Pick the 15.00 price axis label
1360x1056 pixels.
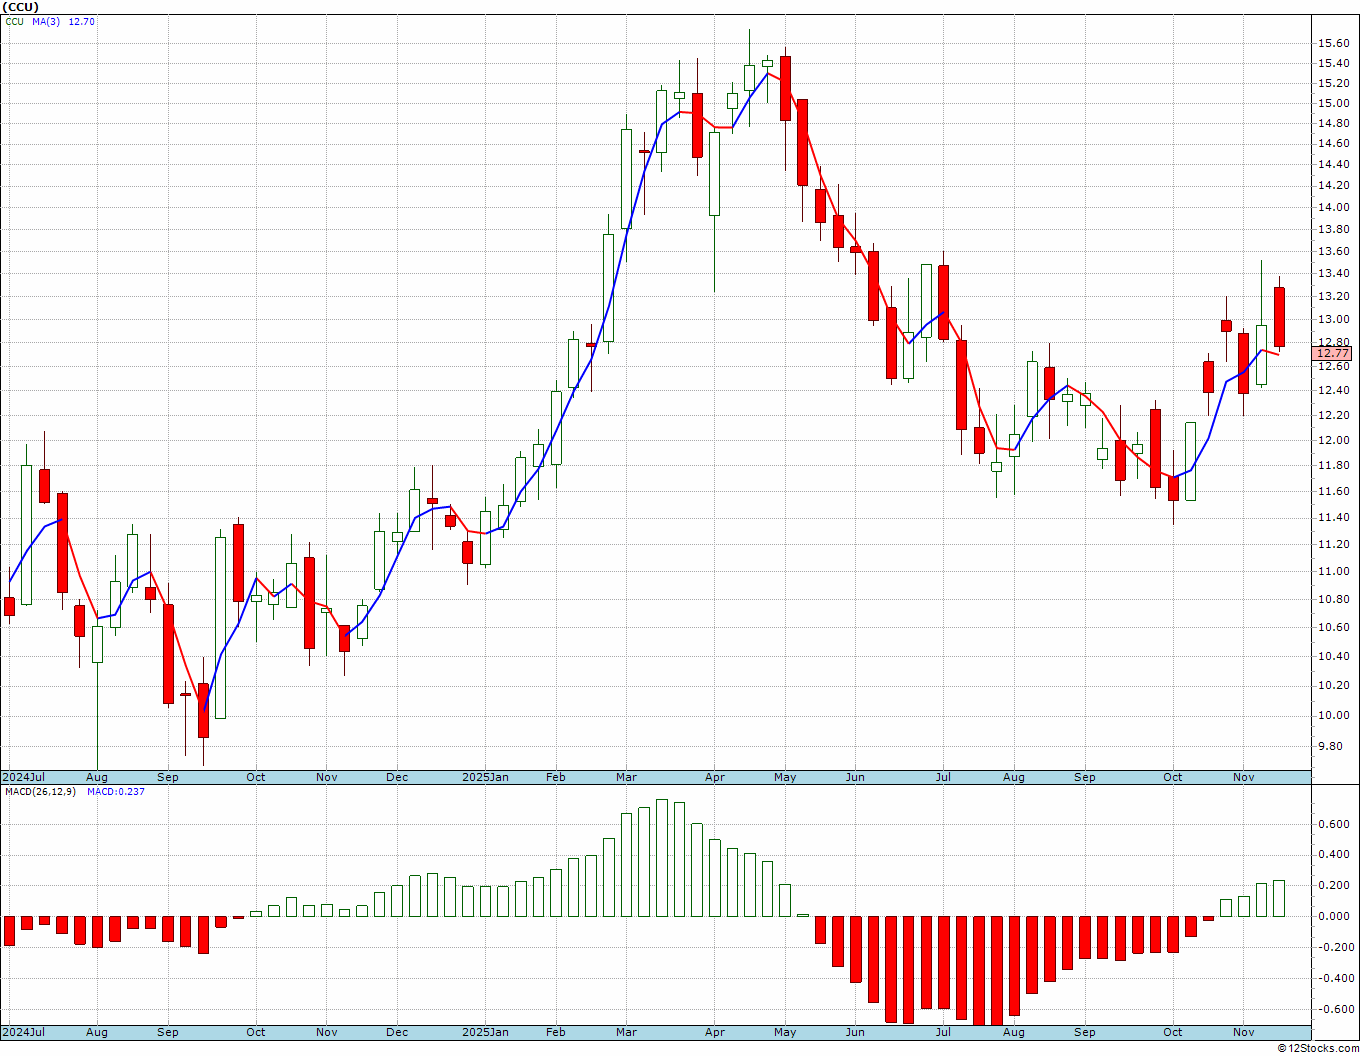coord(1333,104)
